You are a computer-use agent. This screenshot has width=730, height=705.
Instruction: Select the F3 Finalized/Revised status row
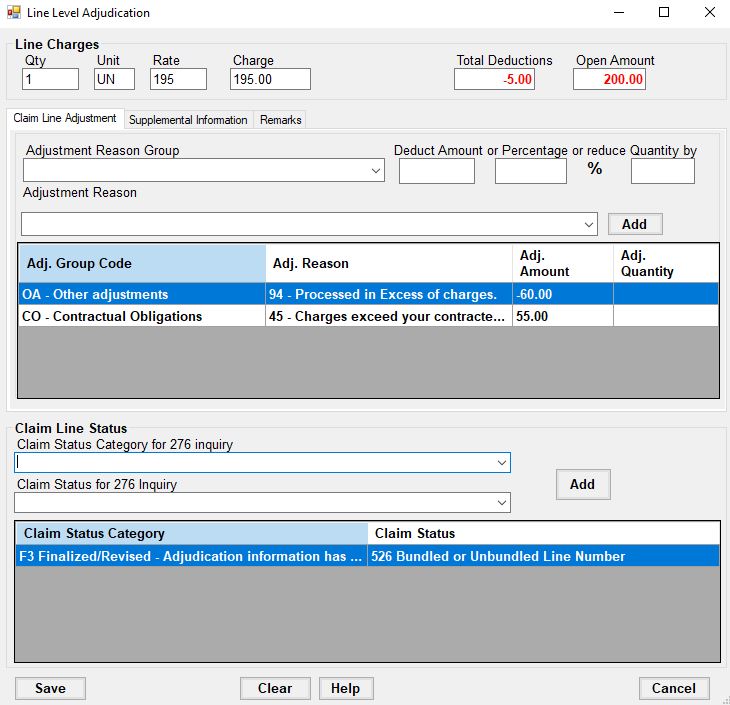368,556
